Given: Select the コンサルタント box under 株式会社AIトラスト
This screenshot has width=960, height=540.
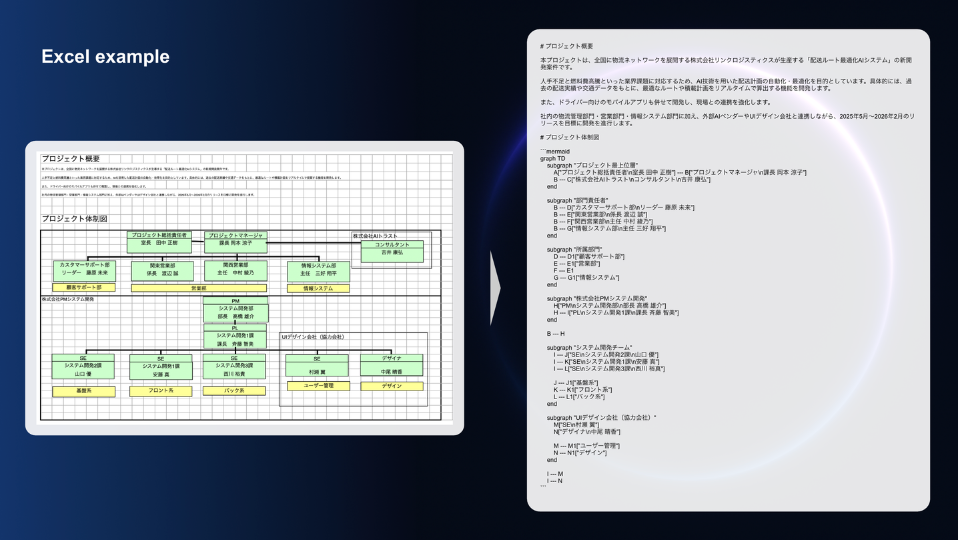Looking at the screenshot, I should (x=392, y=249).
